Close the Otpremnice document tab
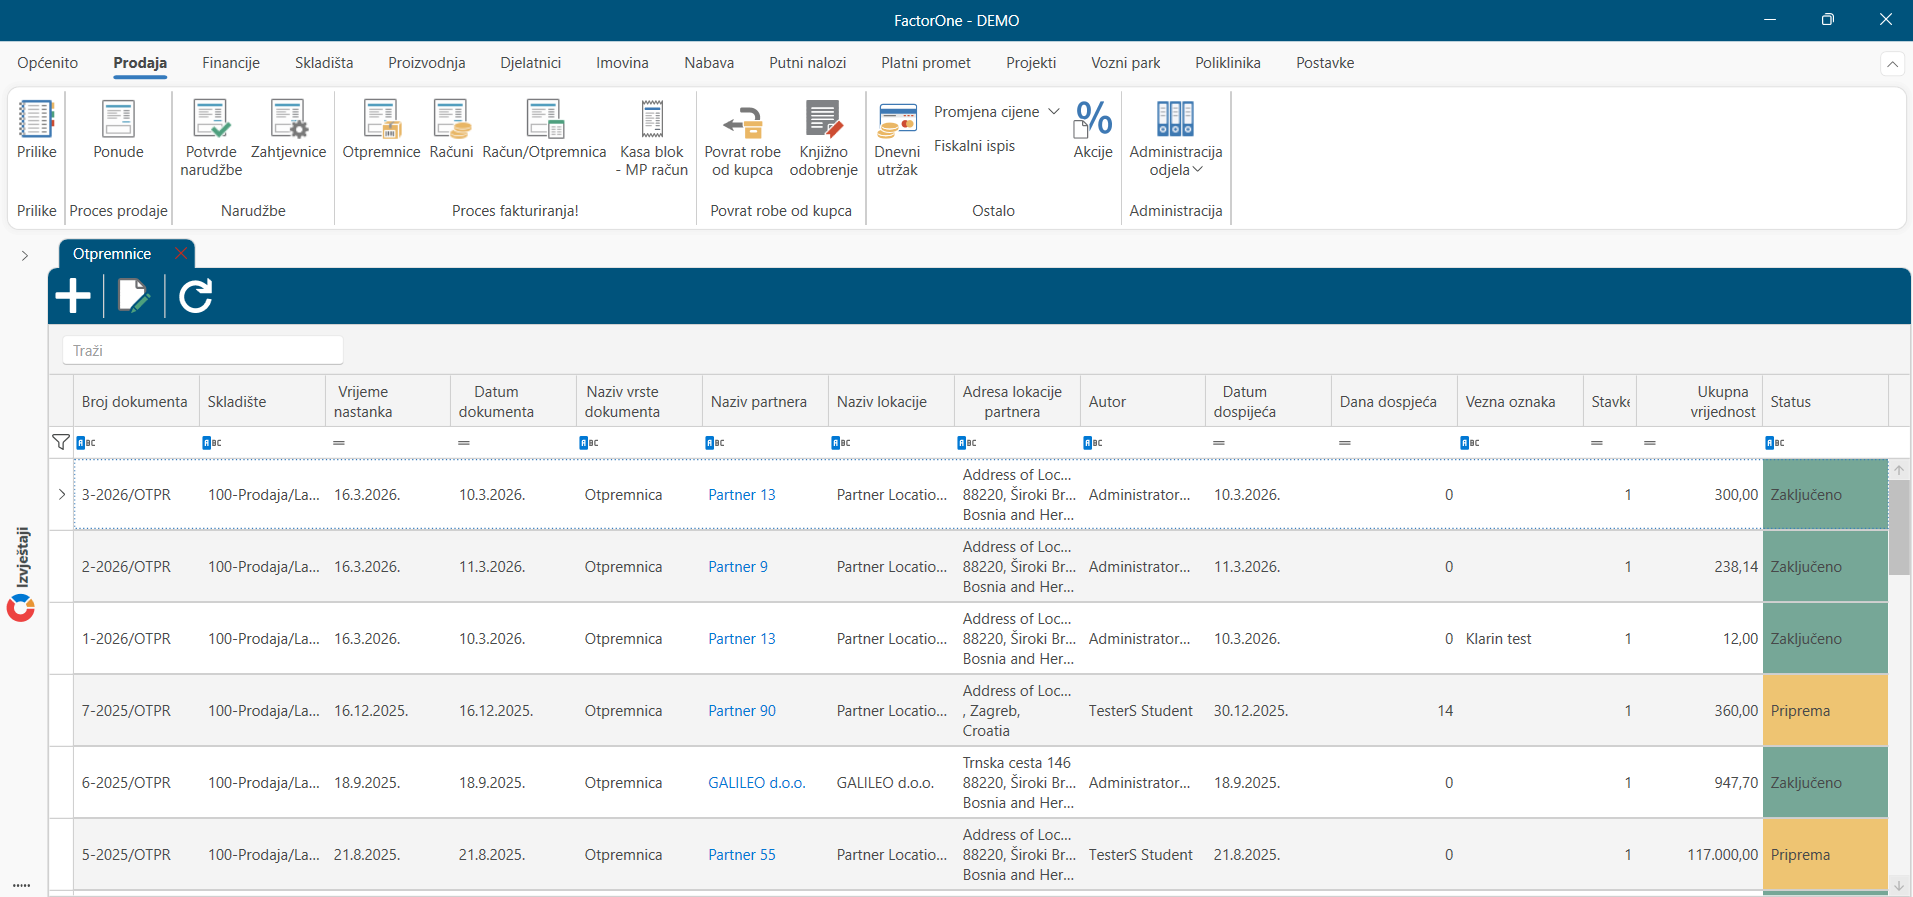This screenshot has height=897, width=1913. coord(181,254)
